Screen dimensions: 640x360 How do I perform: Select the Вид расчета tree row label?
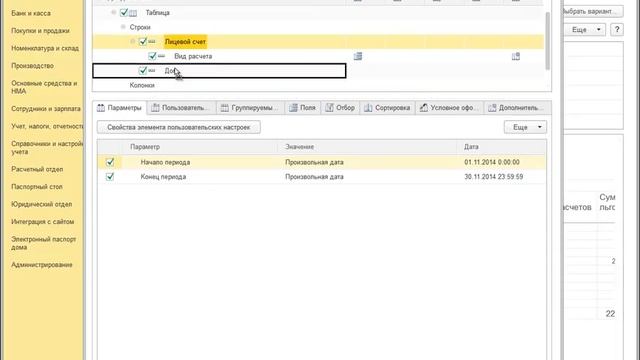[x=193, y=56]
